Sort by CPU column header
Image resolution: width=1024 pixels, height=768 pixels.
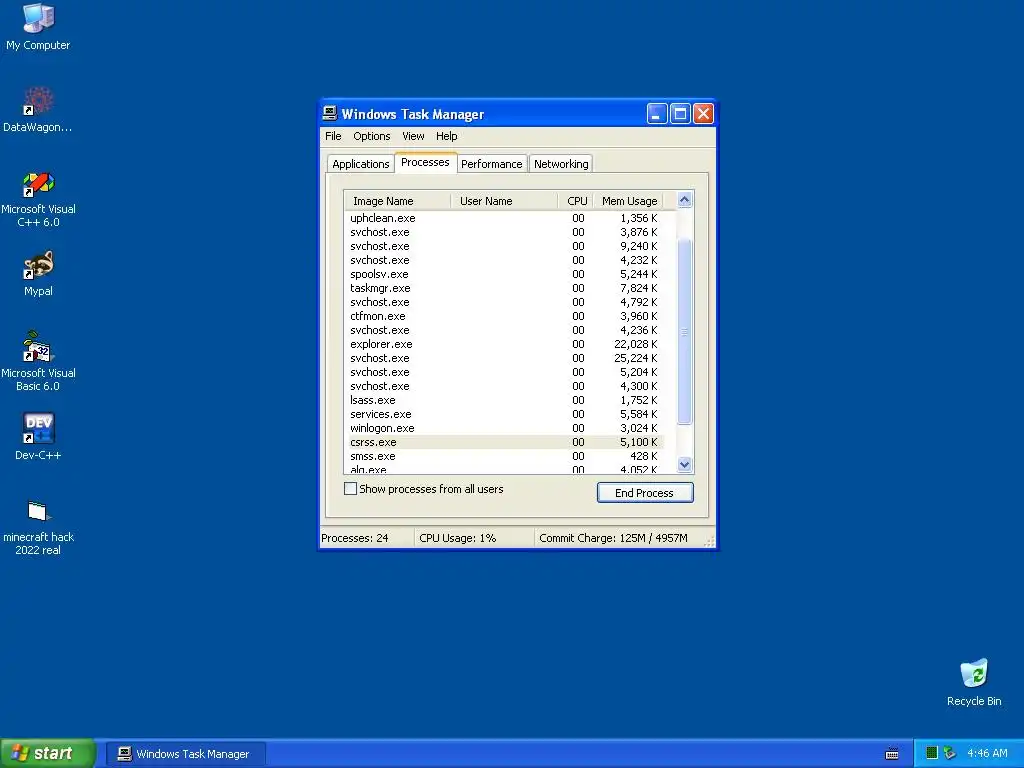pyautogui.click(x=576, y=201)
